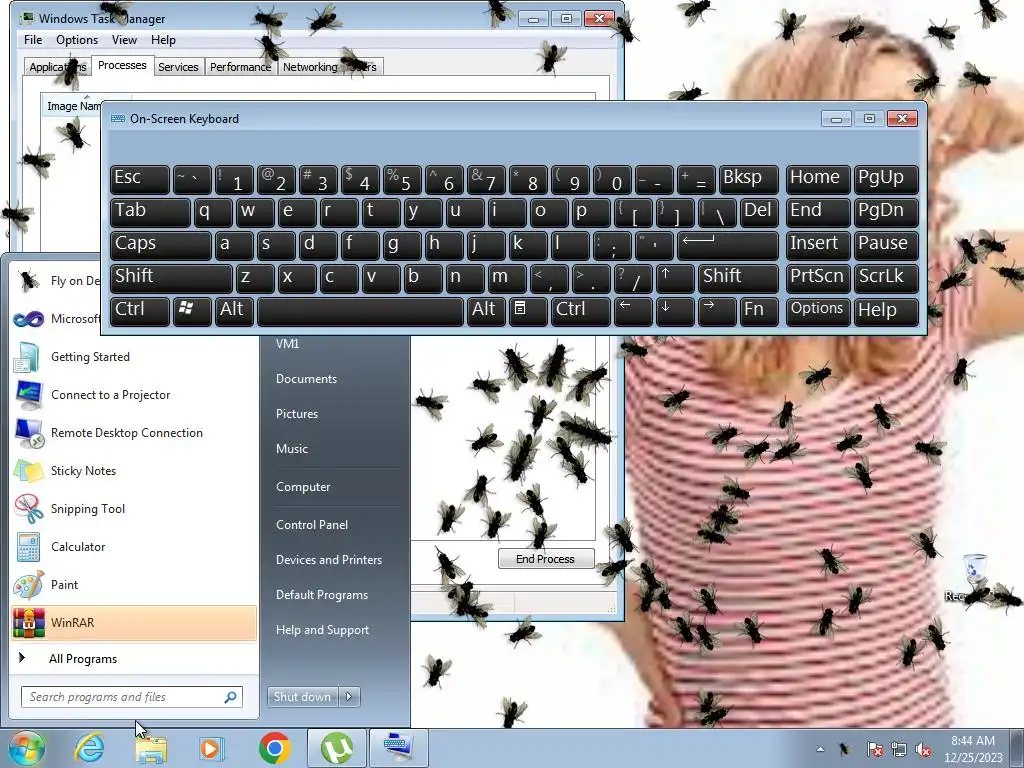Click the network tray icon
This screenshot has height=768, width=1024.
pos(899,749)
